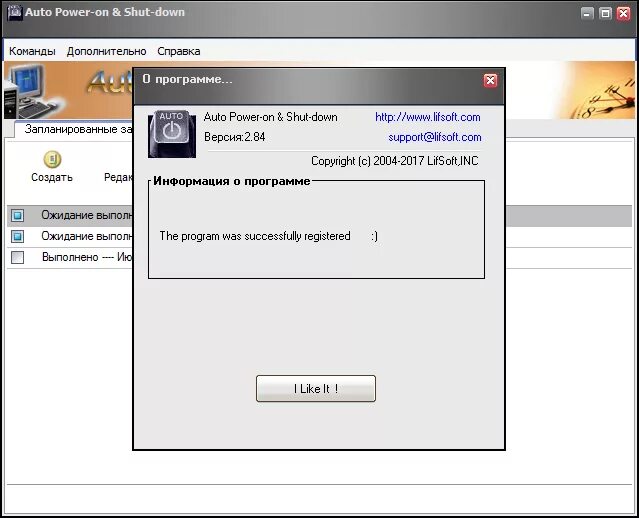Click the Редактировать toolbar label
This screenshot has height=518, width=639.
pos(118,177)
